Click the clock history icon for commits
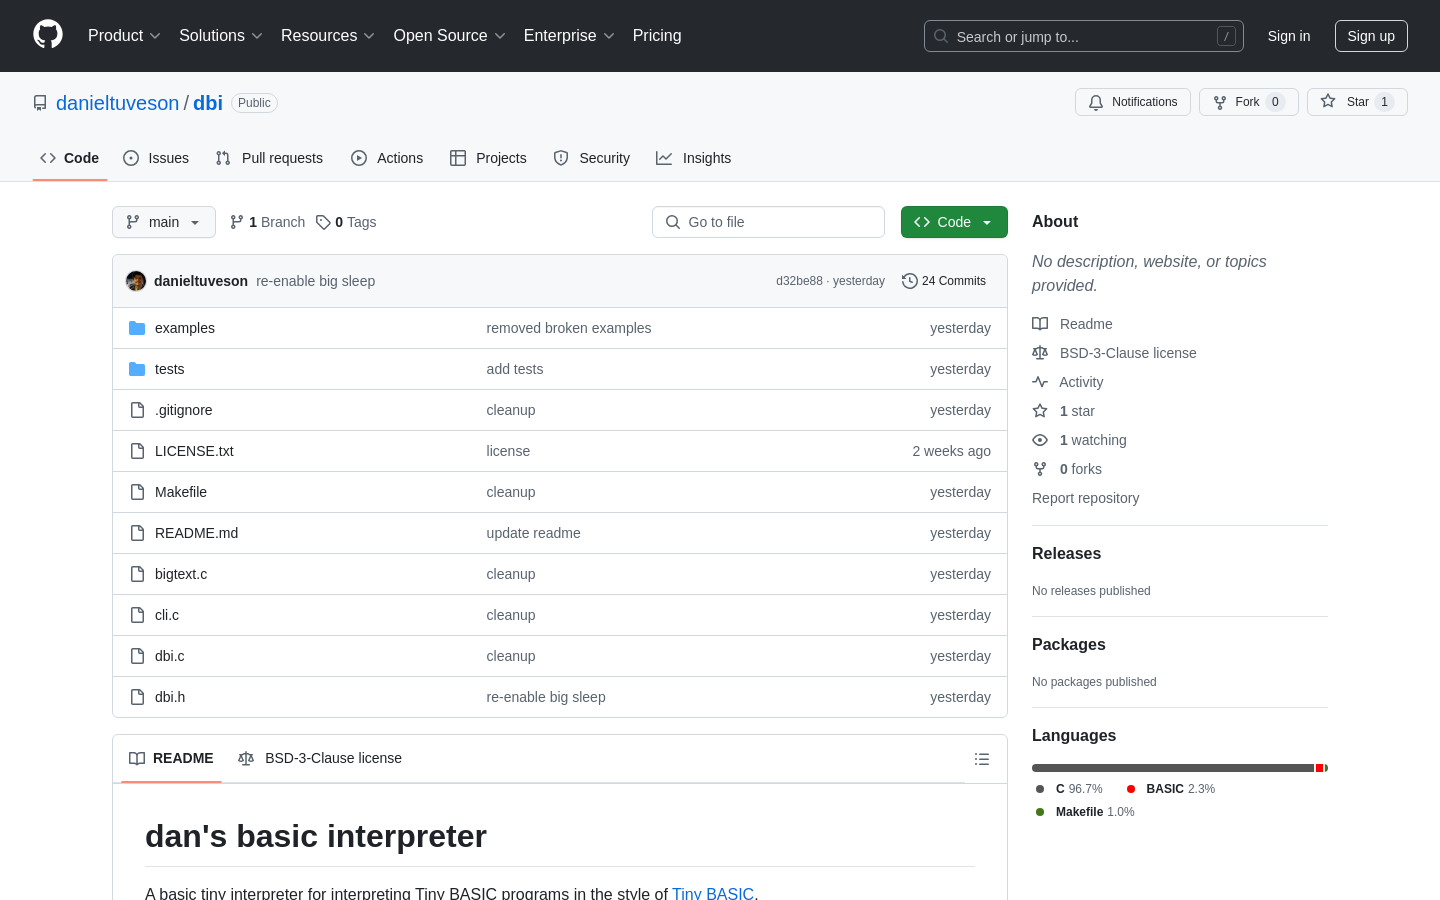The width and height of the screenshot is (1440, 900). pos(910,281)
